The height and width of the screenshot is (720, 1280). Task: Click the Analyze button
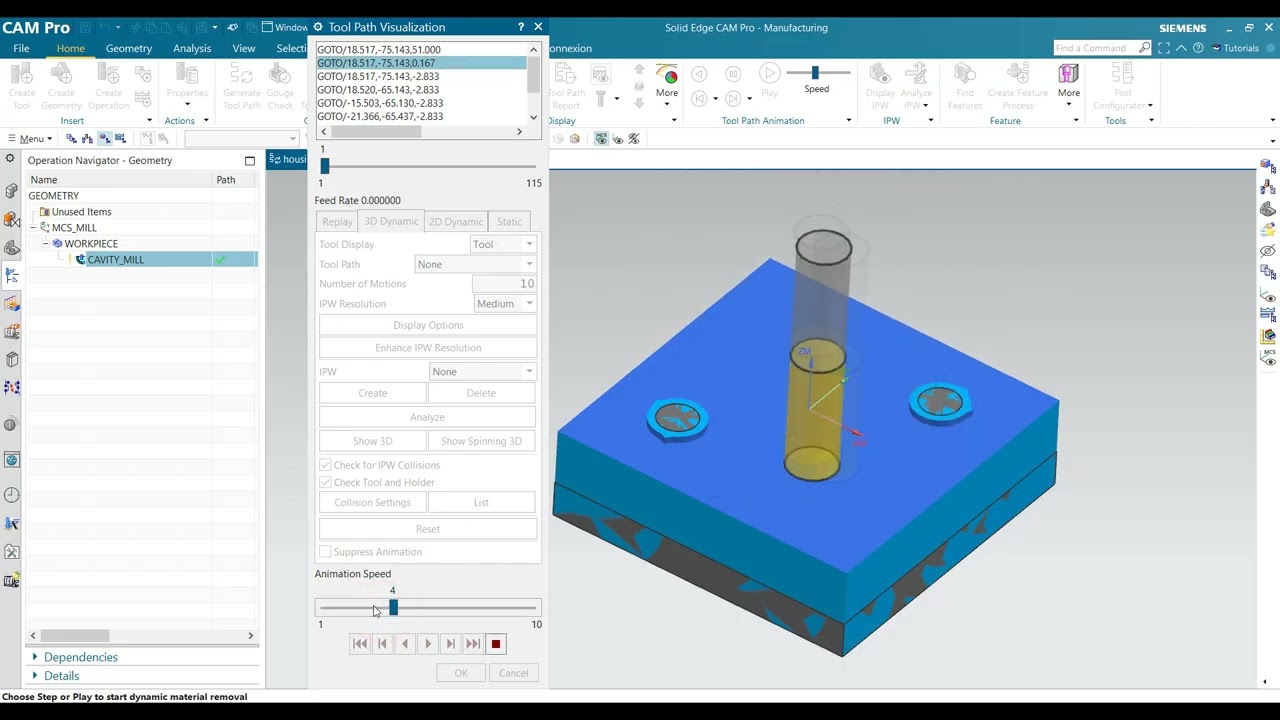point(428,417)
